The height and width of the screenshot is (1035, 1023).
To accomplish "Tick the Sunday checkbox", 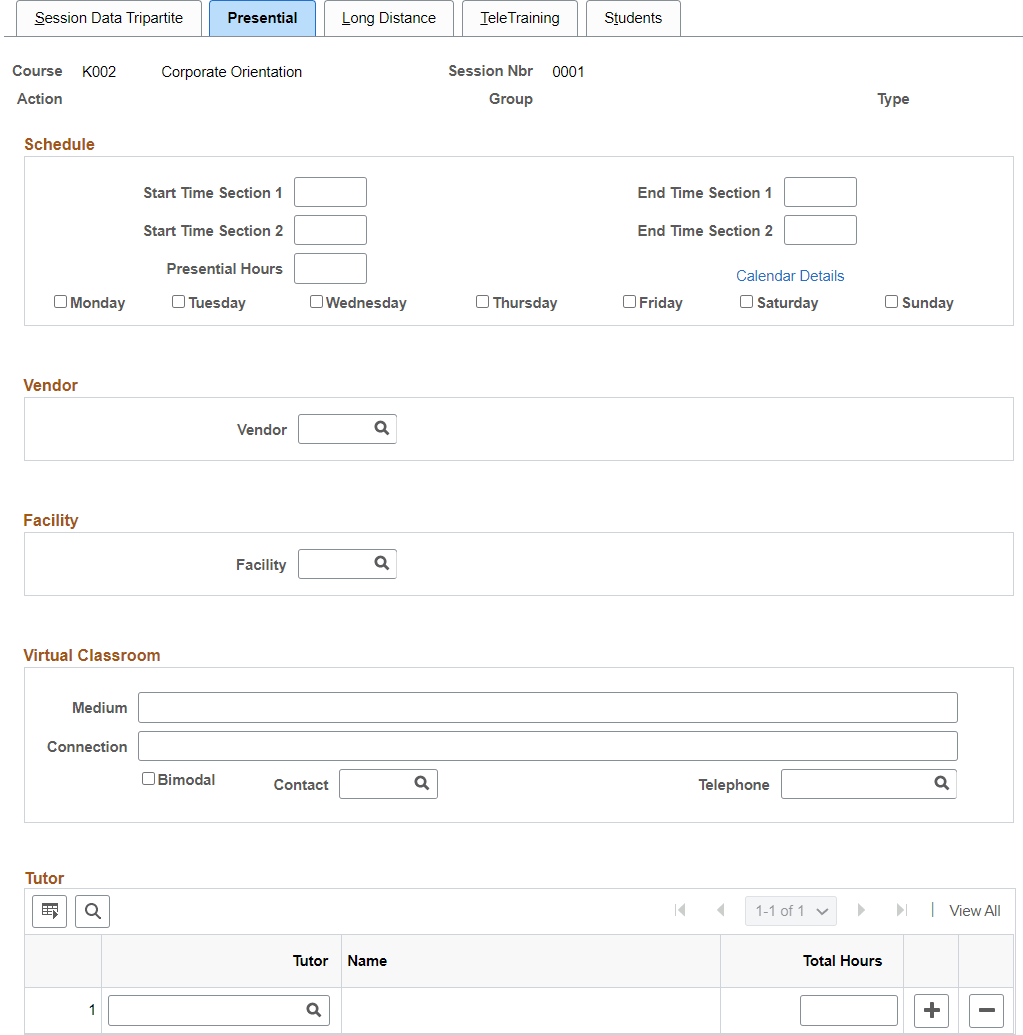I will [891, 302].
